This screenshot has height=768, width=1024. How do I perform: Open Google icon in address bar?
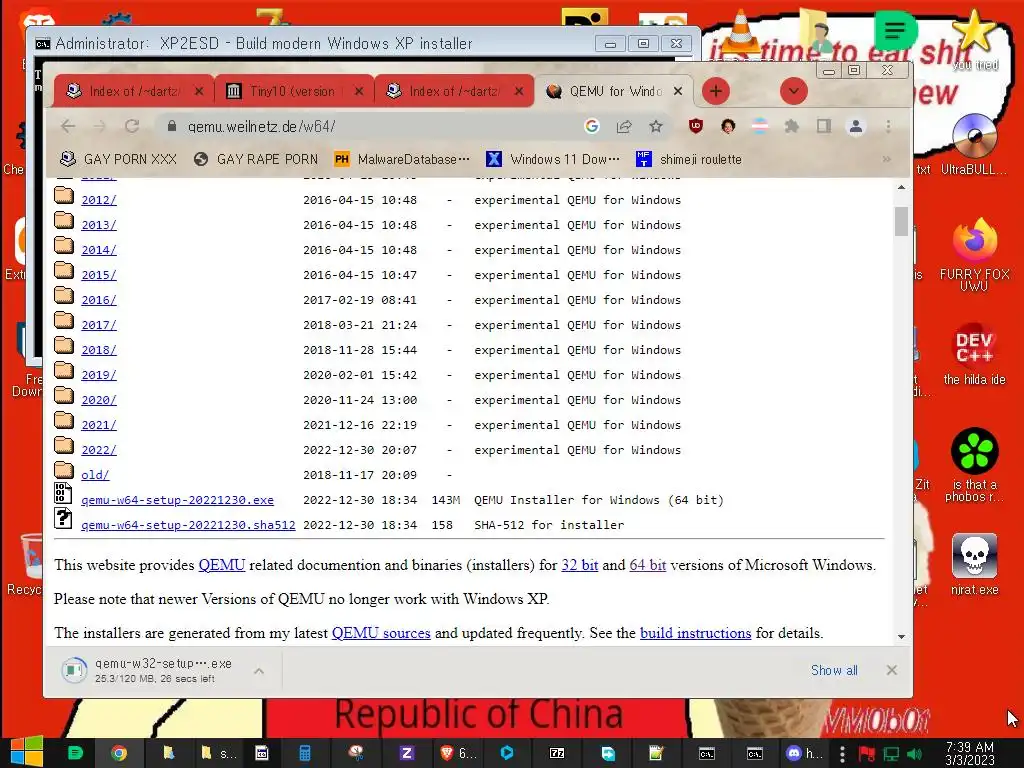(592, 126)
